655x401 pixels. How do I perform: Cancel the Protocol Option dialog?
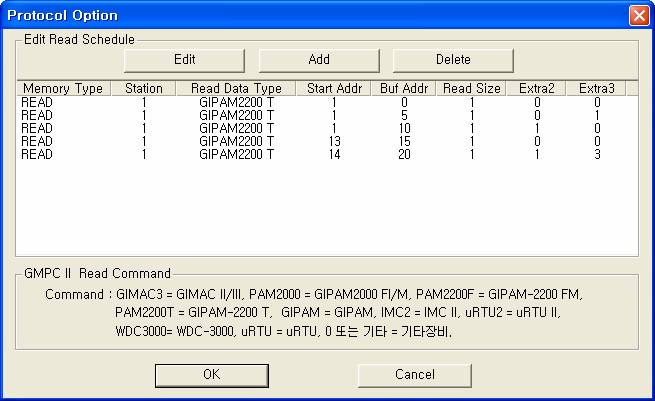414,375
